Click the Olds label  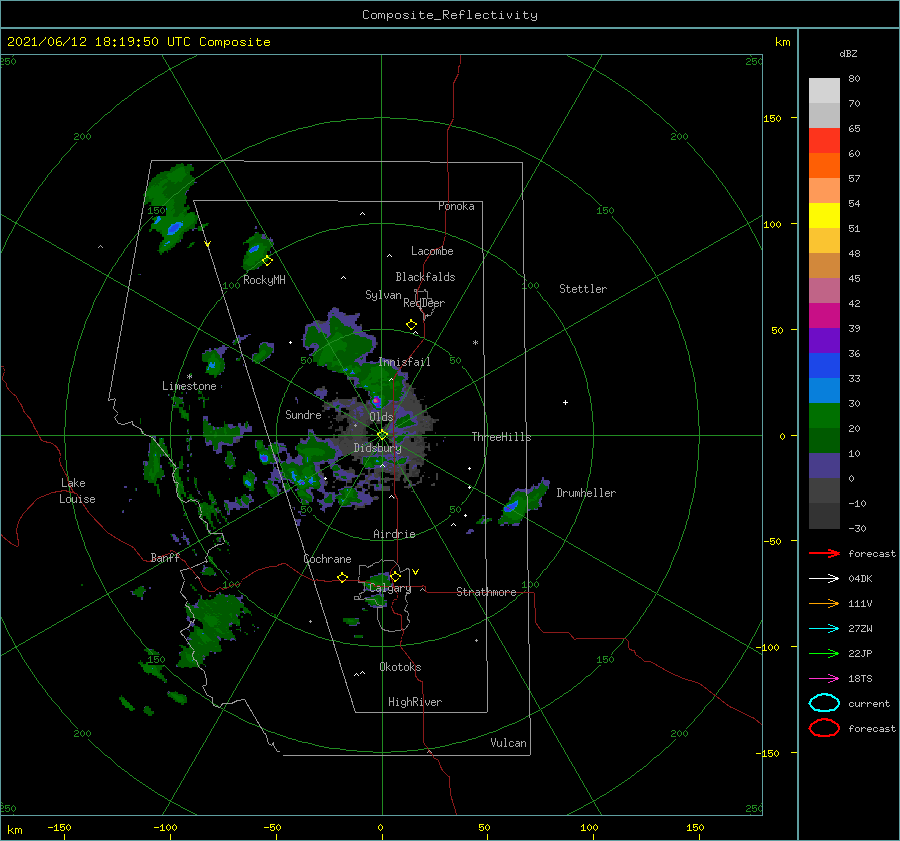381,417
